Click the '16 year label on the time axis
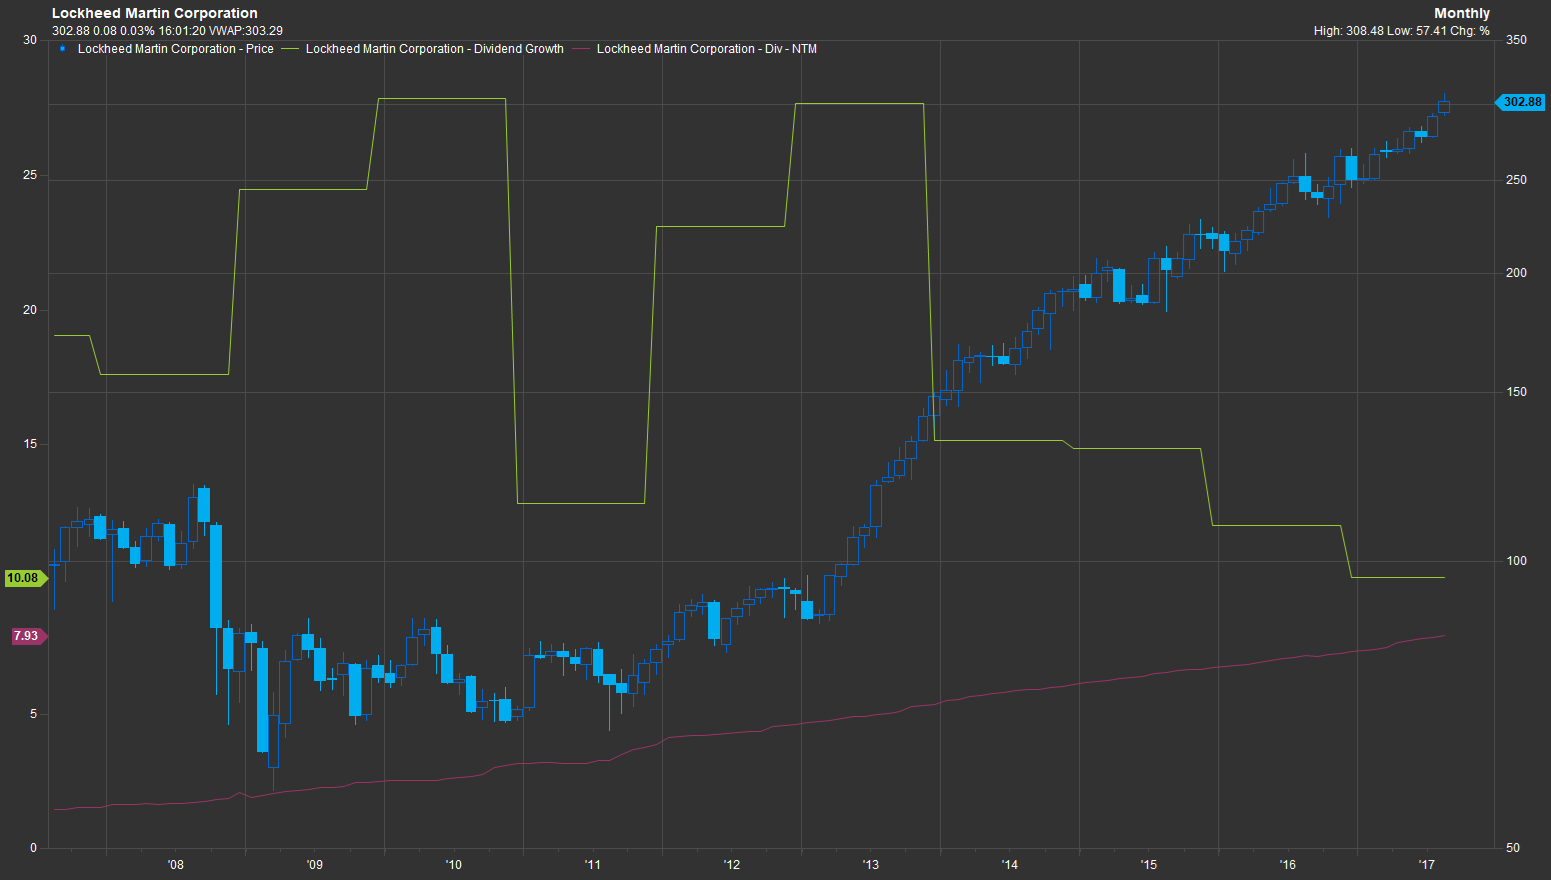This screenshot has height=880, width=1551. click(x=1288, y=865)
